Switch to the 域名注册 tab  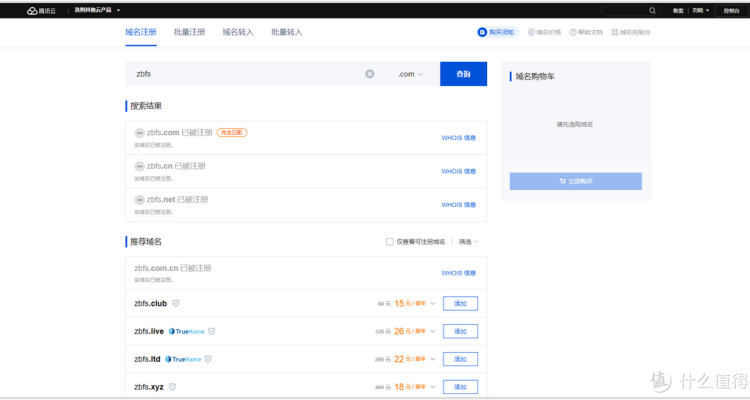(x=141, y=32)
